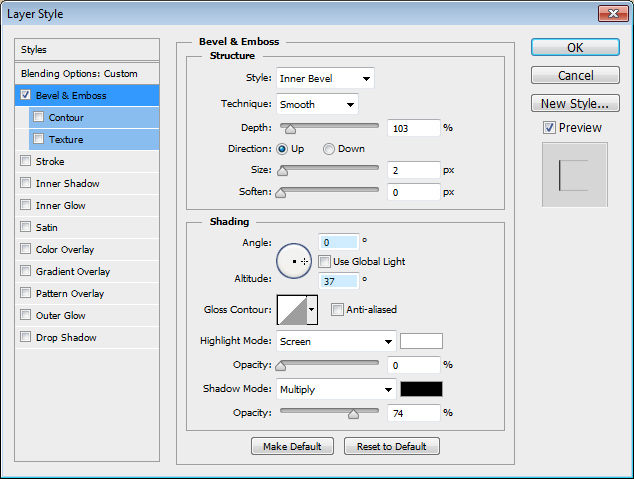
Task: Click the white Highlight Mode color swatch
Action: [421, 341]
